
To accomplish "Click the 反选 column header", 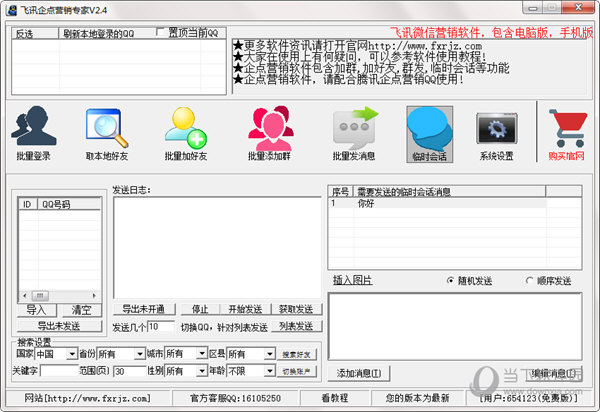I will point(35,34).
